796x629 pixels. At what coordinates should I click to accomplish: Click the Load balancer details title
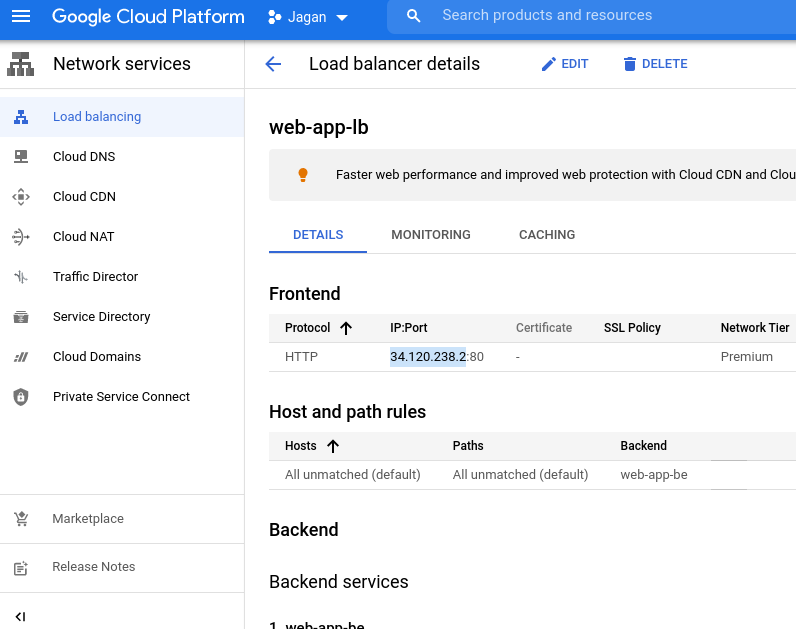[394, 64]
